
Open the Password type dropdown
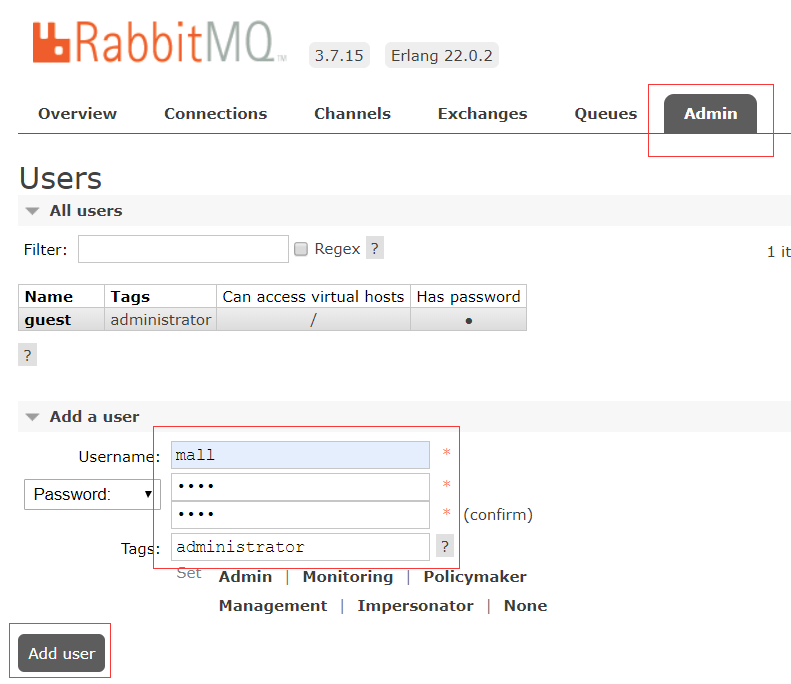pos(92,494)
